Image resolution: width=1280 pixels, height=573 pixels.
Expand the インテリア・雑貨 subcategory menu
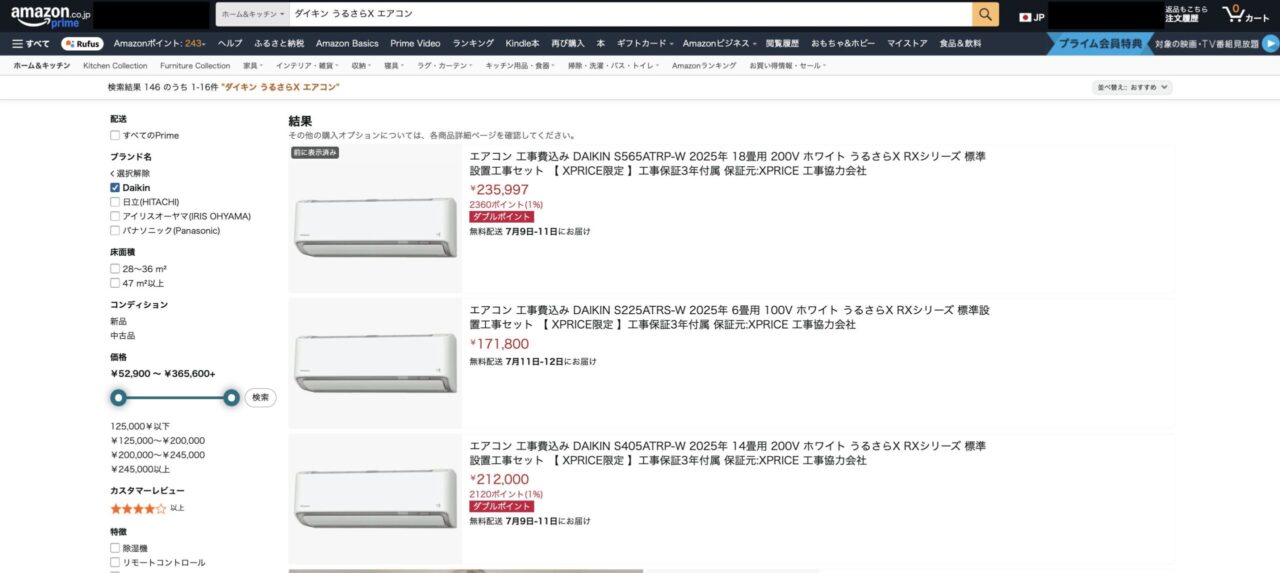coord(306,66)
